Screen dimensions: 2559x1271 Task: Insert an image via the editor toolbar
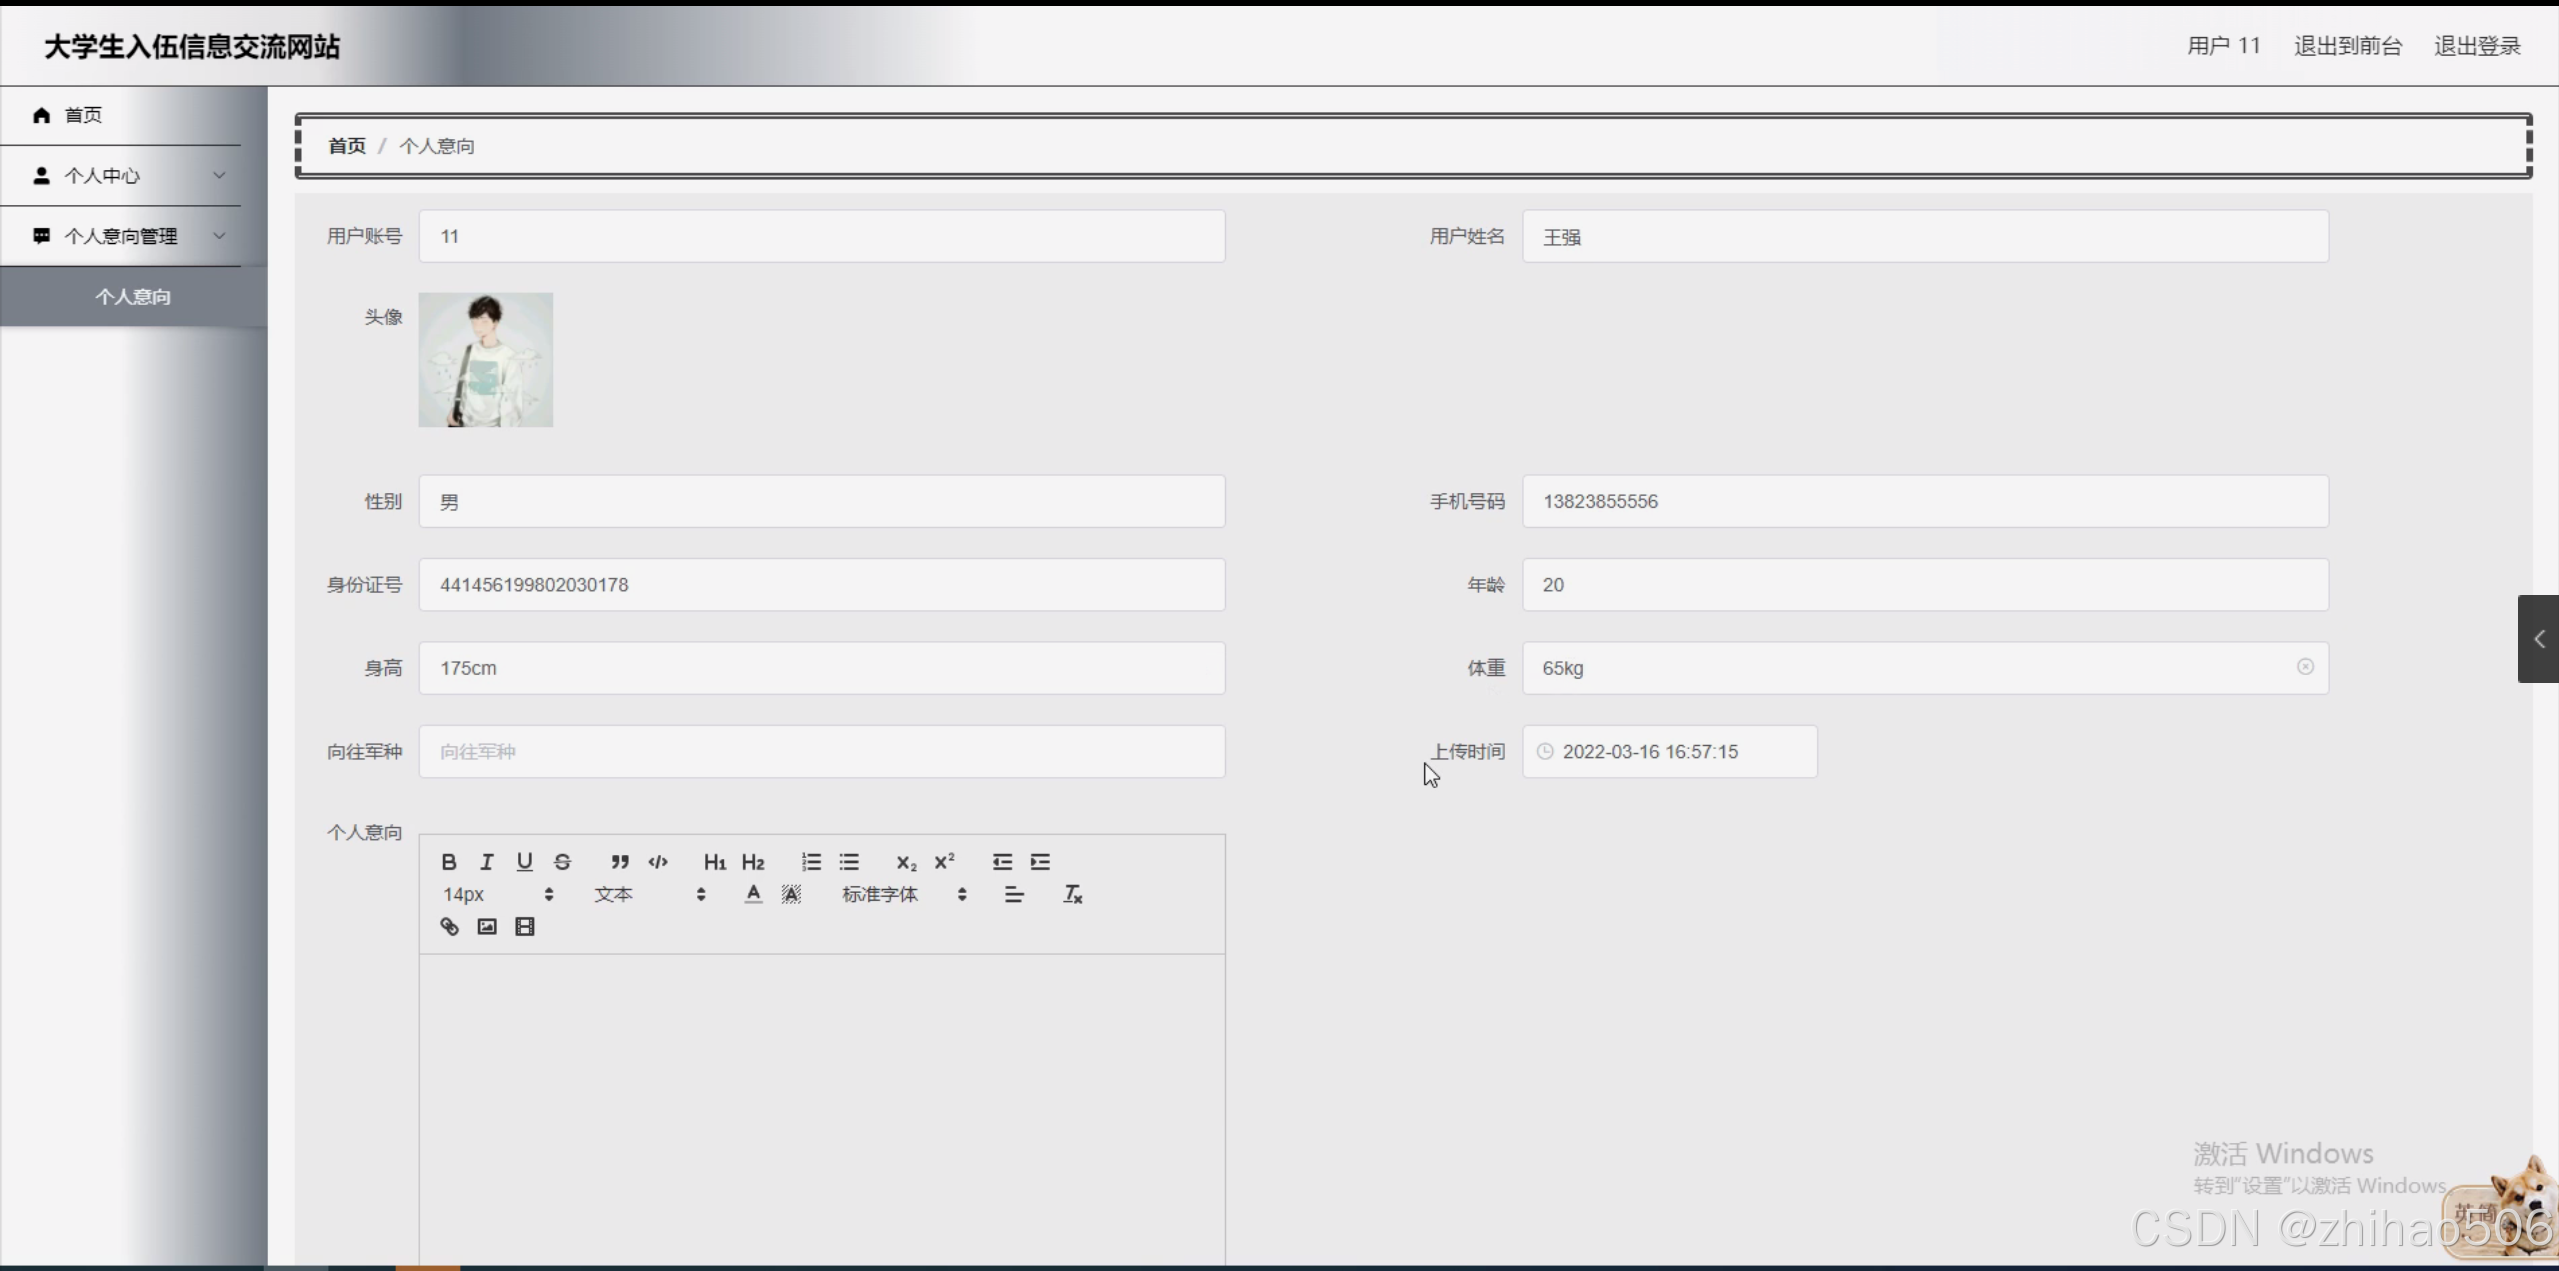click(x=487, y=927)
